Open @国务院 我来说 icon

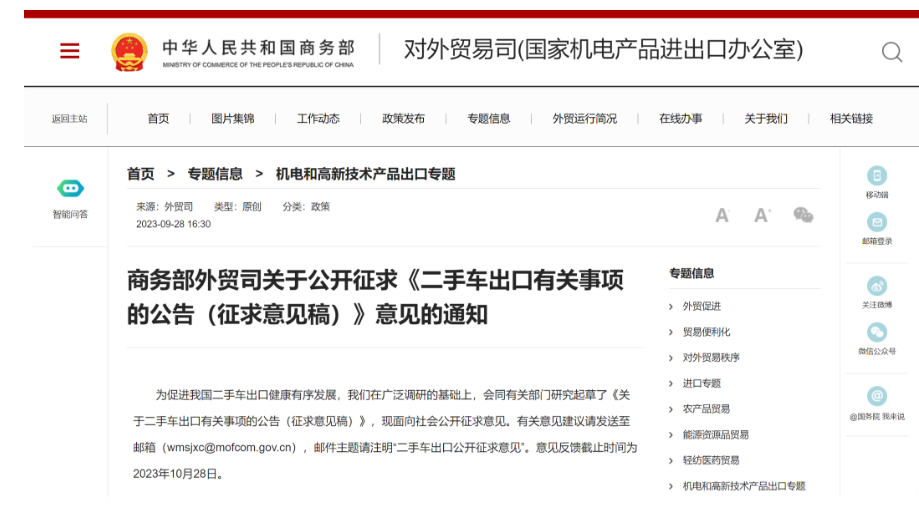coord(877,397)
